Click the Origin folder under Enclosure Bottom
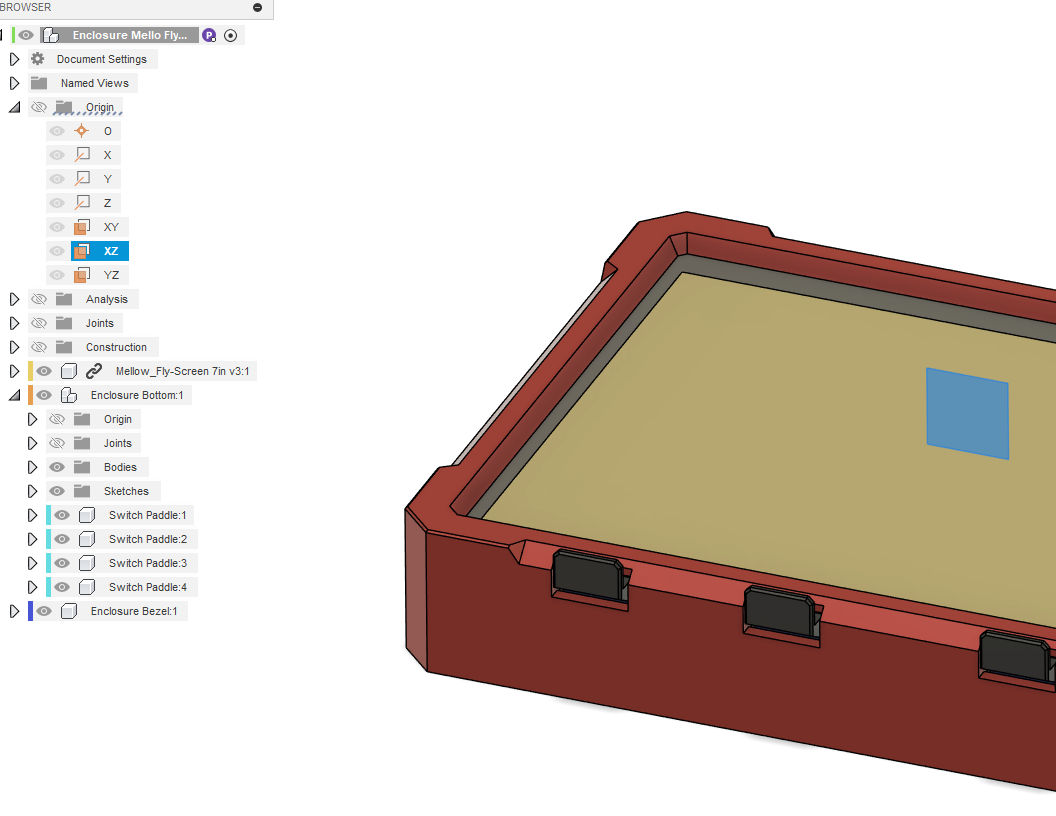The width and height of the screenshot is (1056, 816). tap(82, 419)
